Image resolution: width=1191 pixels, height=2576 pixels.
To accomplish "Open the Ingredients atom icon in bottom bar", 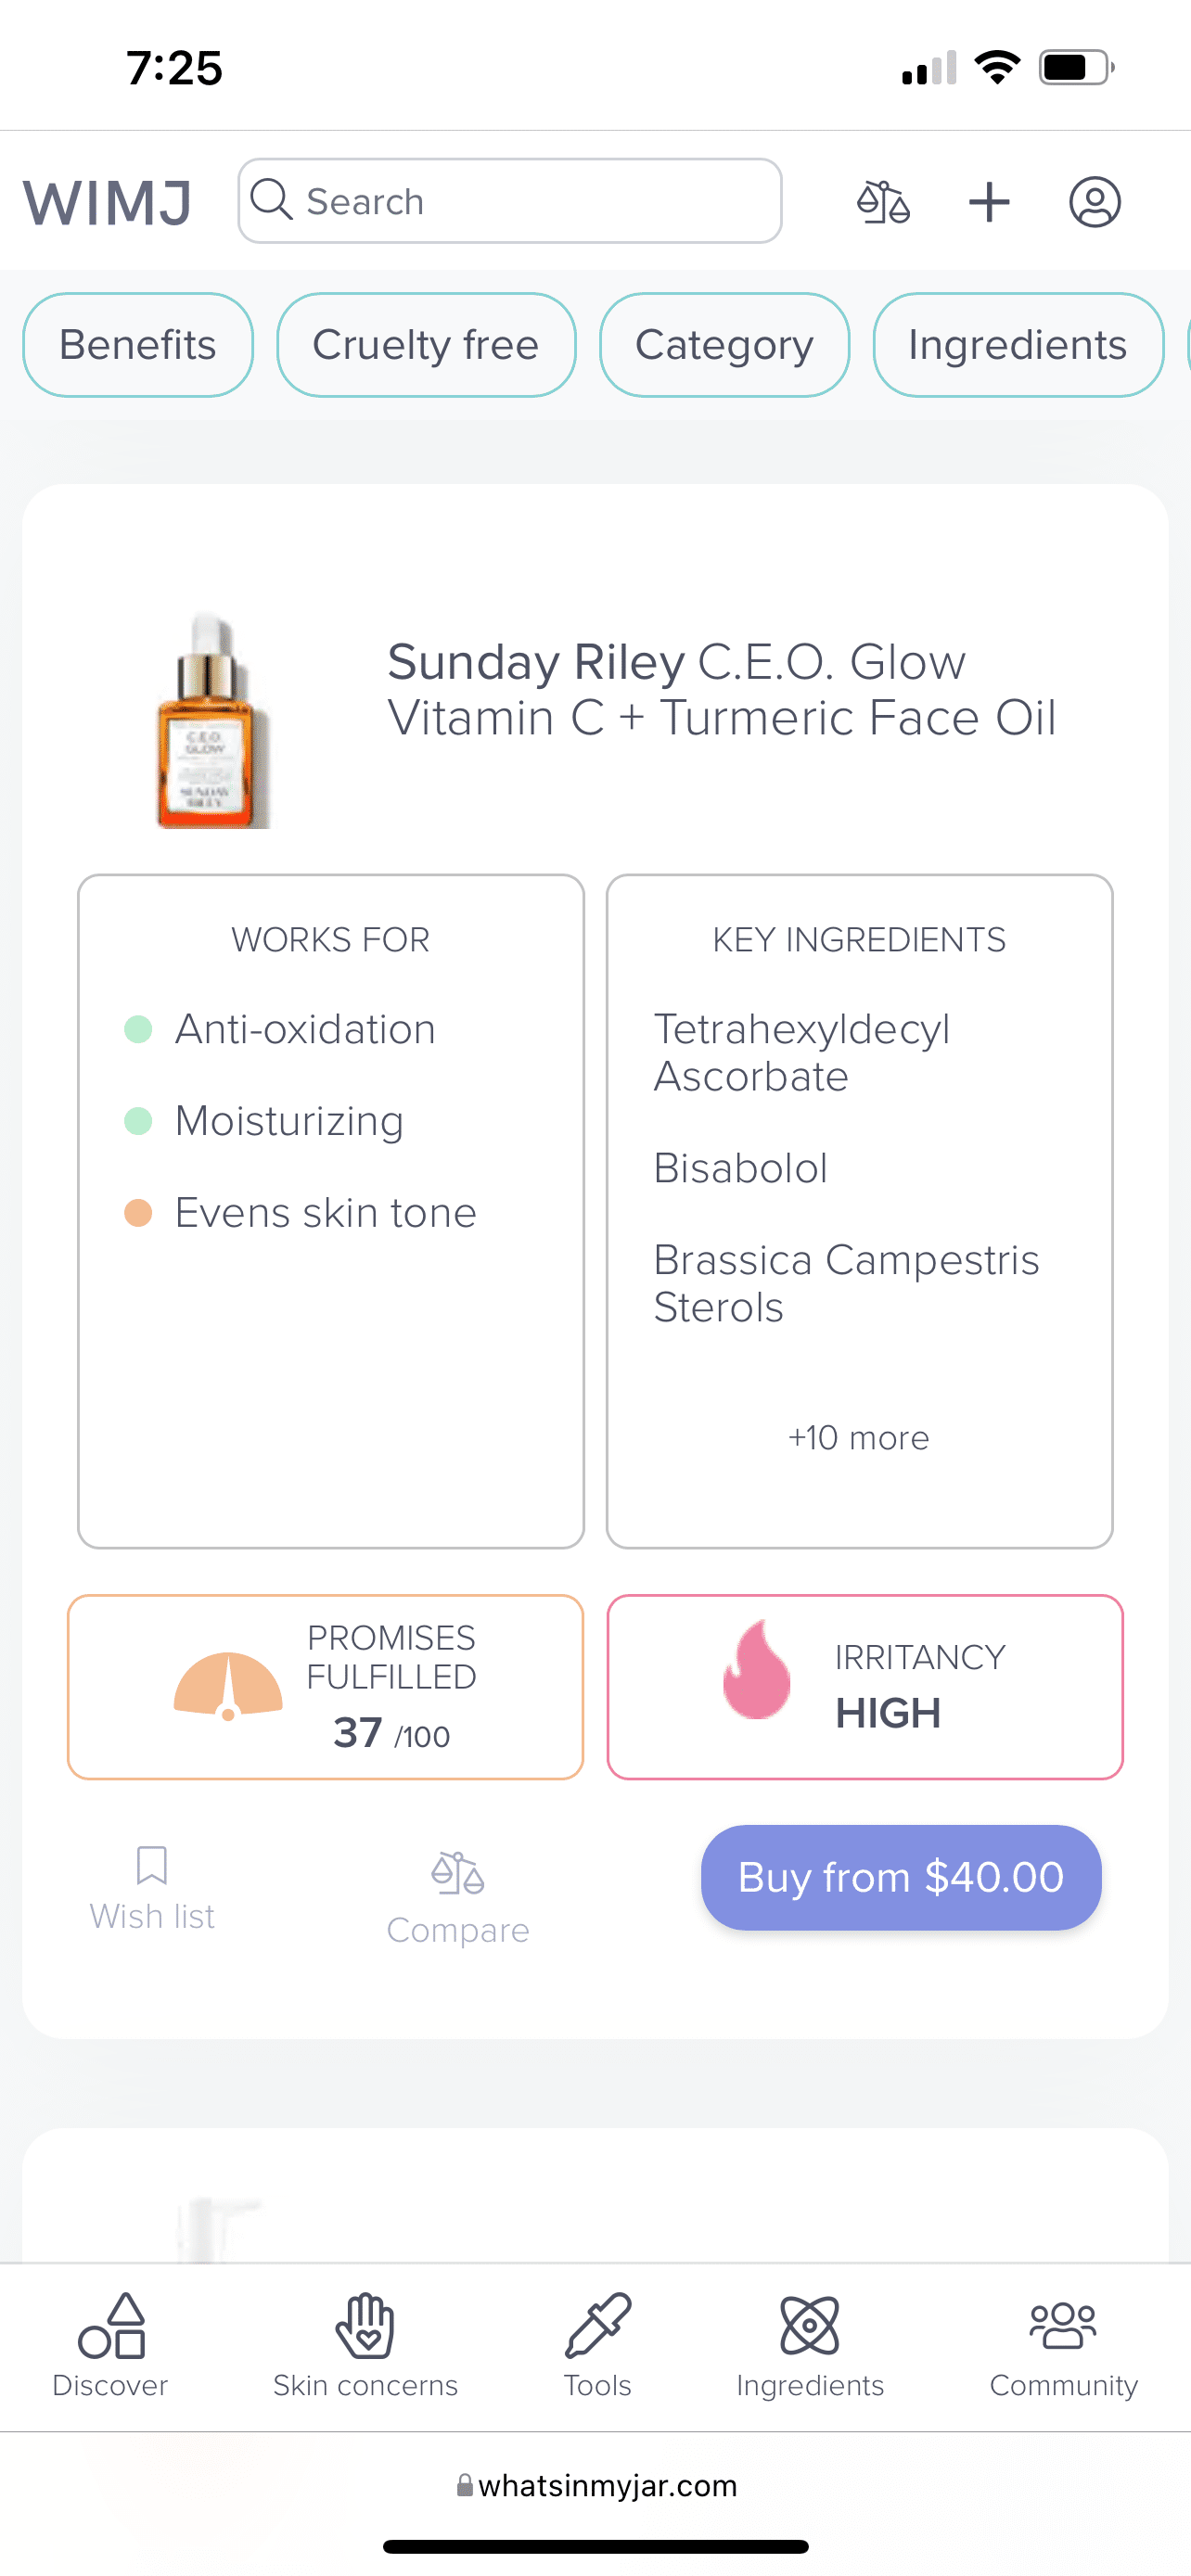I will pos(810,2345).
